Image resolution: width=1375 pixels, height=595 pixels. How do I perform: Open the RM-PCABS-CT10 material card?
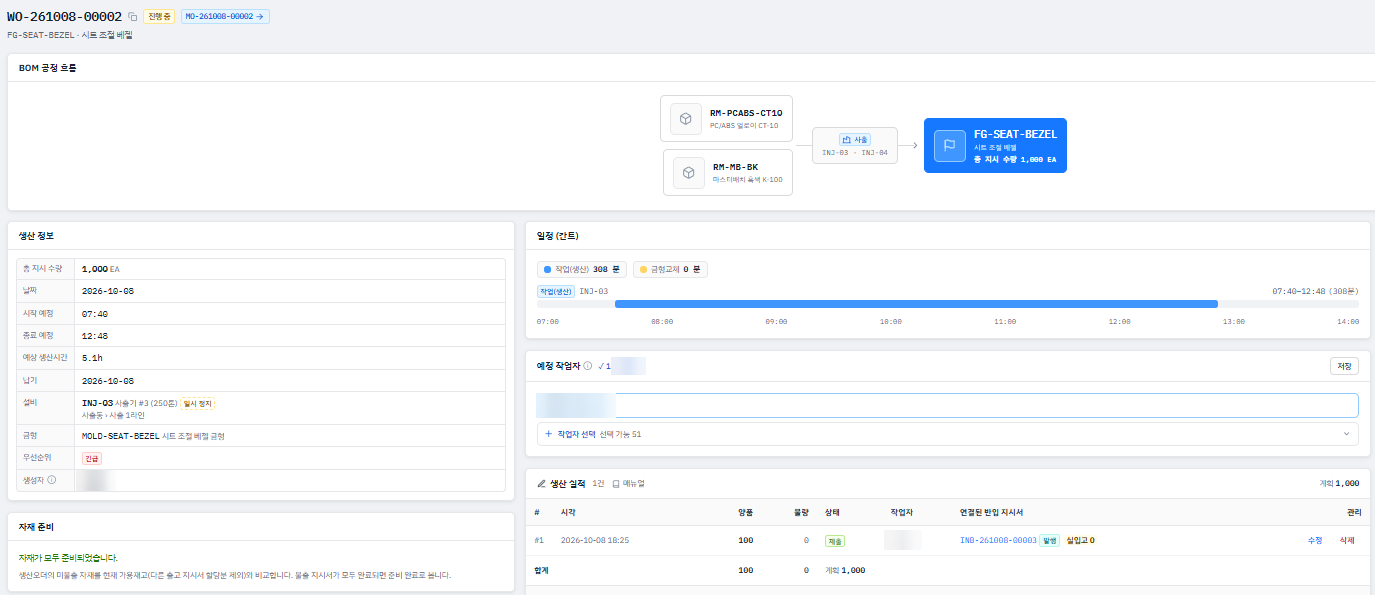click(x=726, y=119)
